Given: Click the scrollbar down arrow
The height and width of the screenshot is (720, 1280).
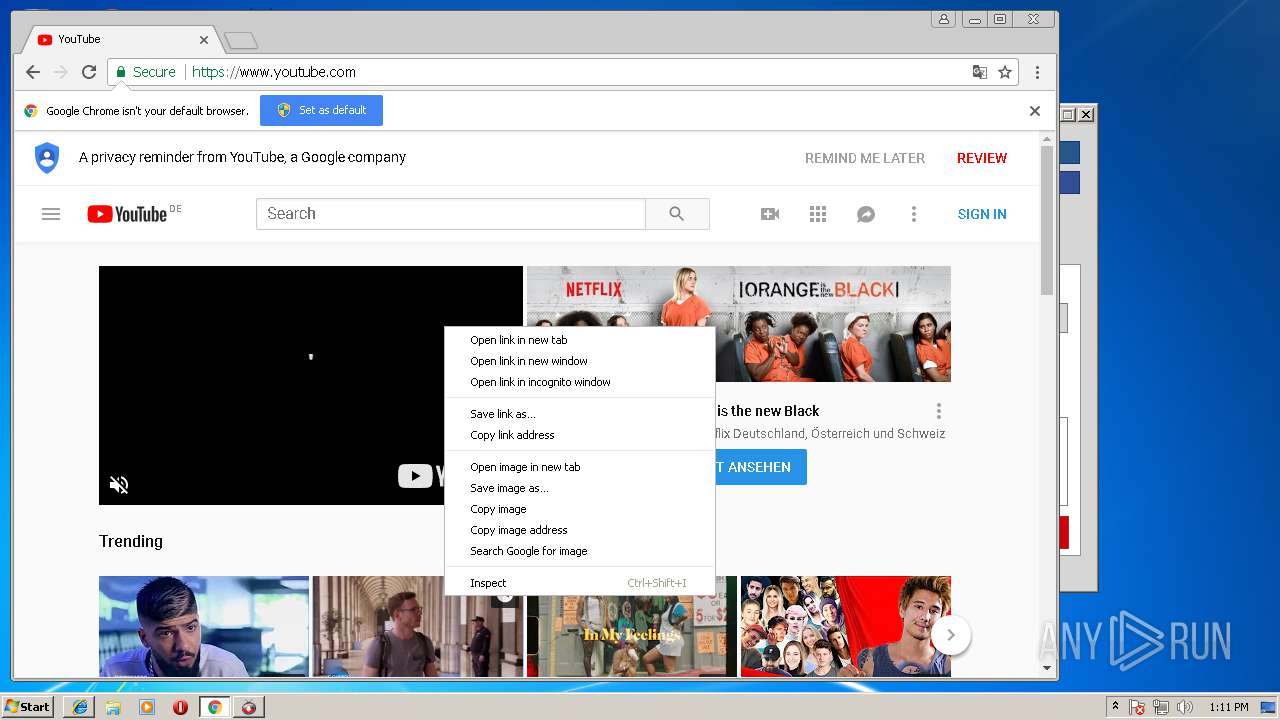Looking at the screenshot, I should pos(1047,668).
